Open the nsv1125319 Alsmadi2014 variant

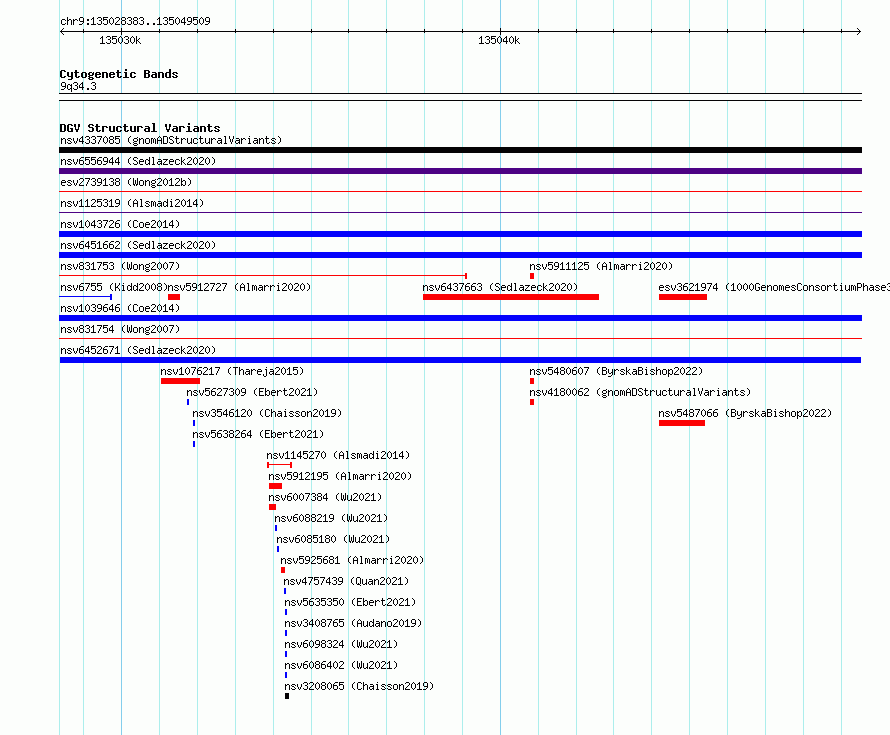point(132,203)
